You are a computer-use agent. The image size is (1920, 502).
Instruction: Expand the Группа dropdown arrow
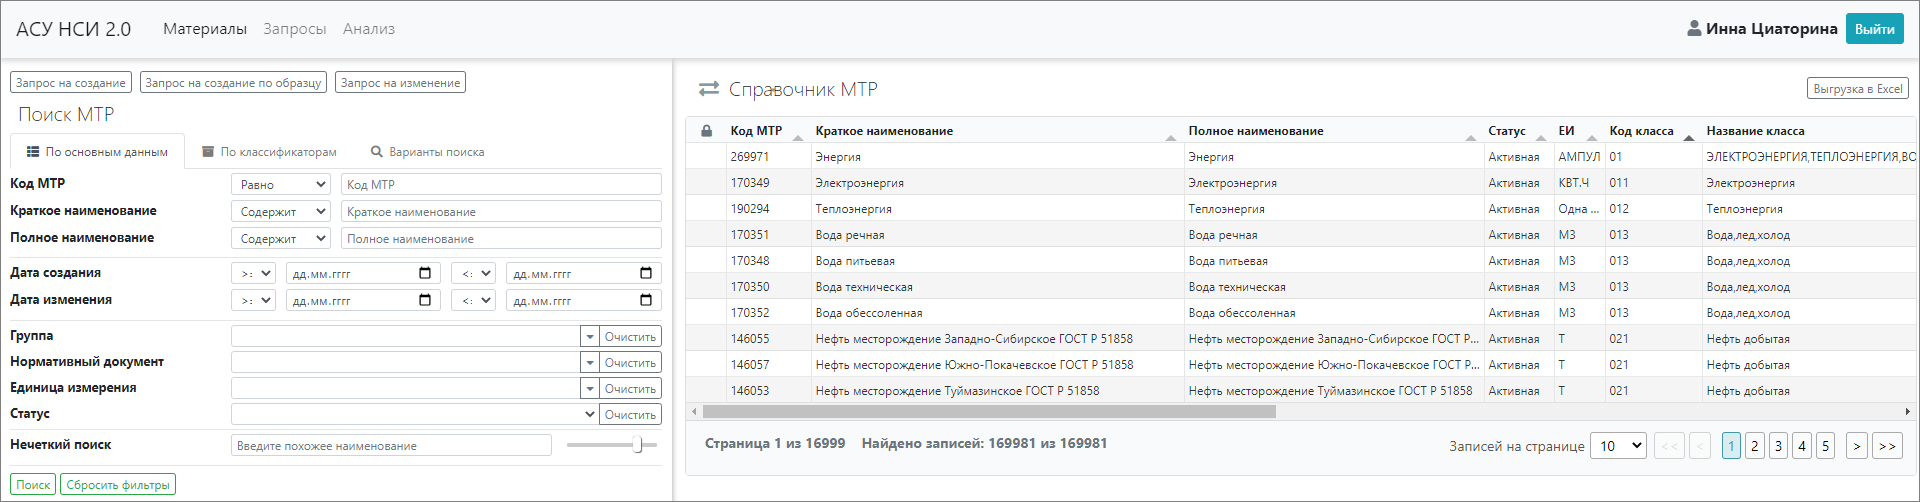pos(590,337)
